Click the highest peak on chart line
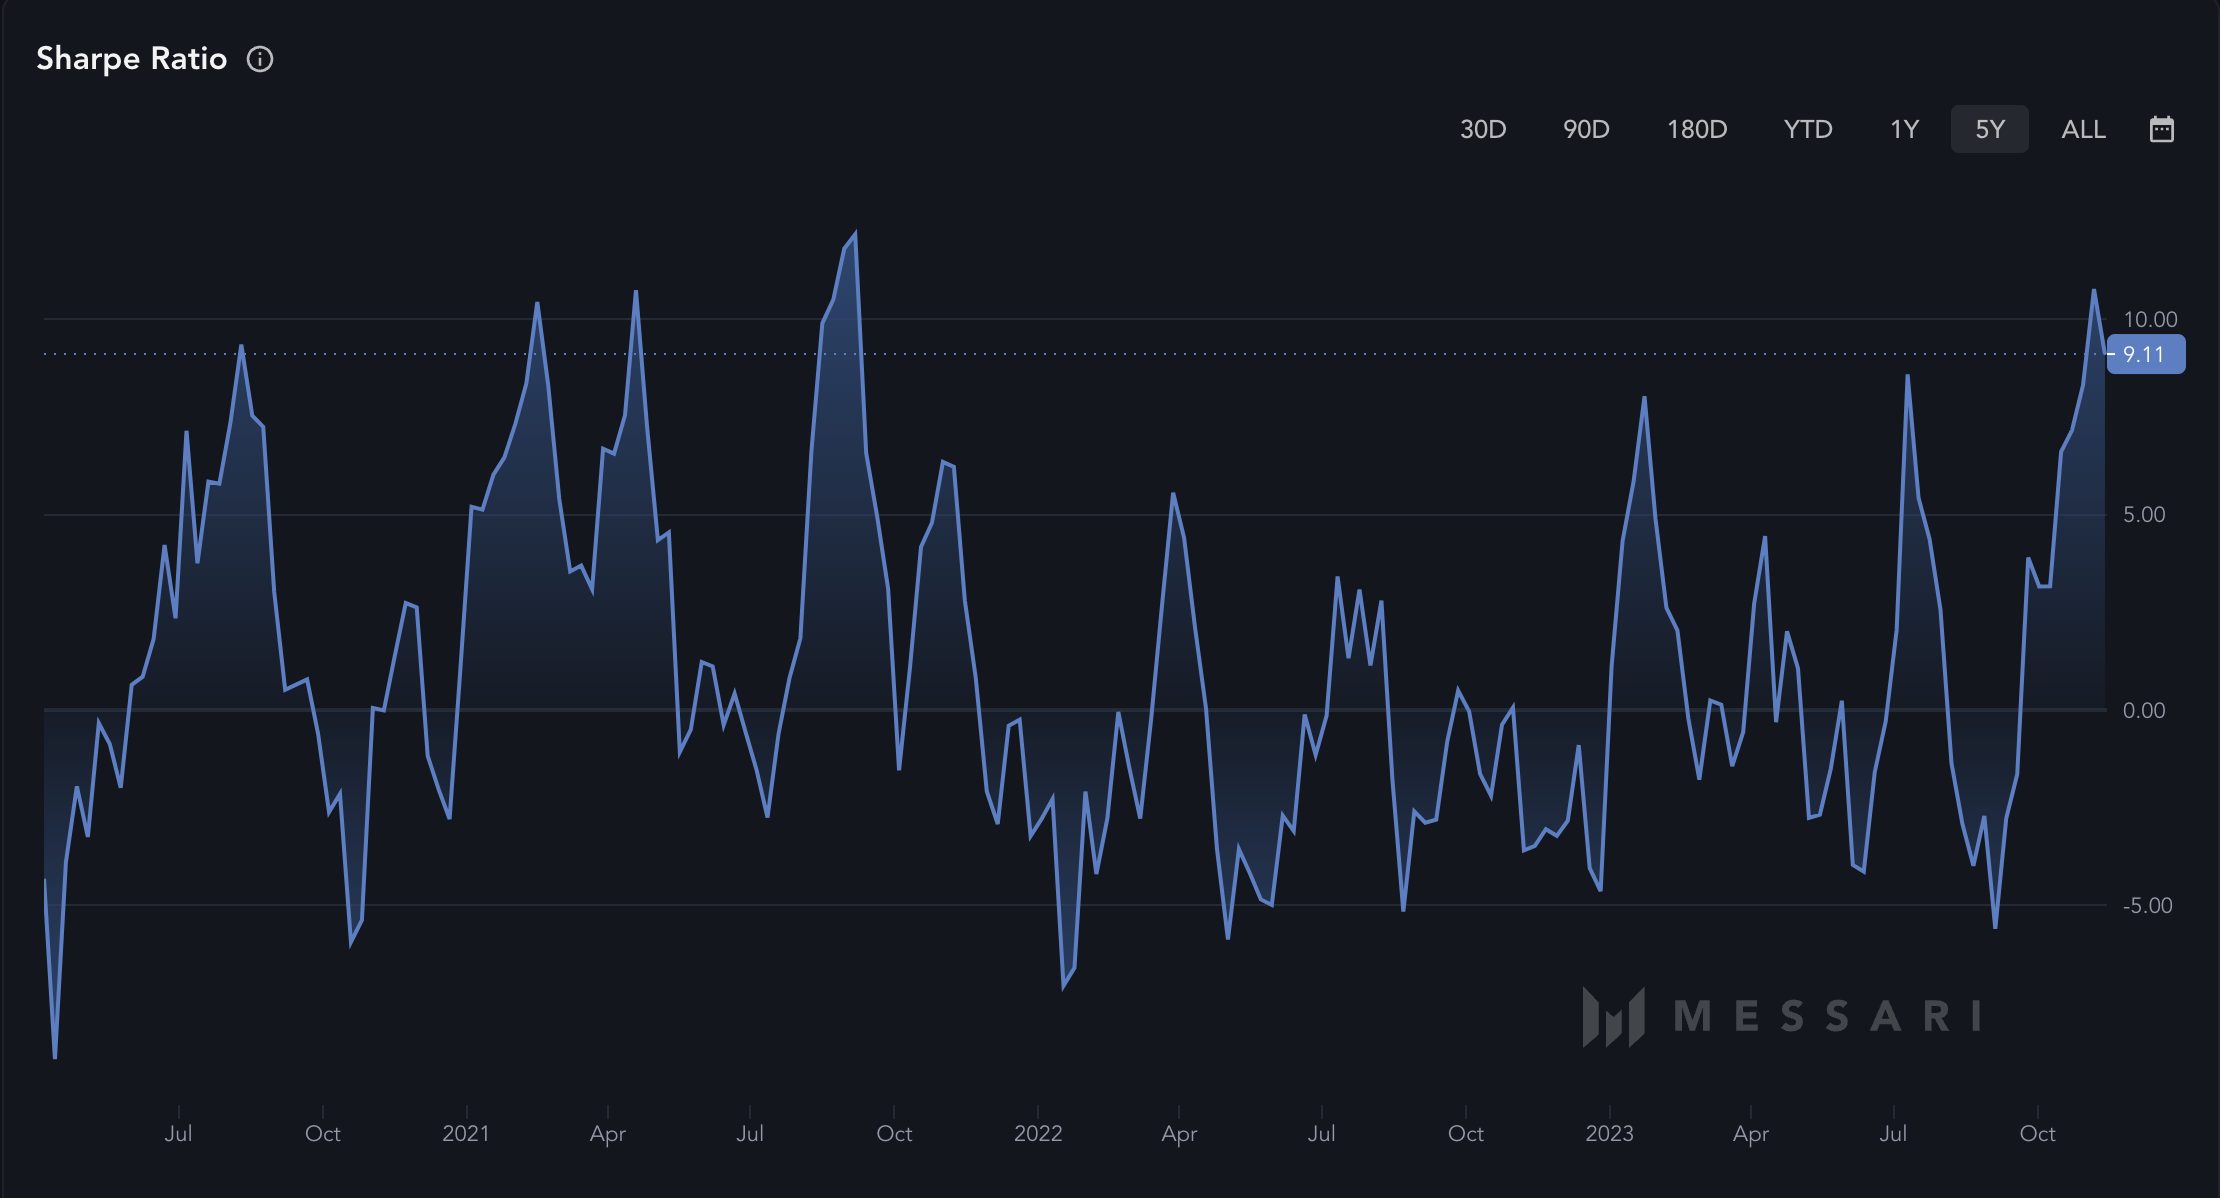 click(855, 234)
